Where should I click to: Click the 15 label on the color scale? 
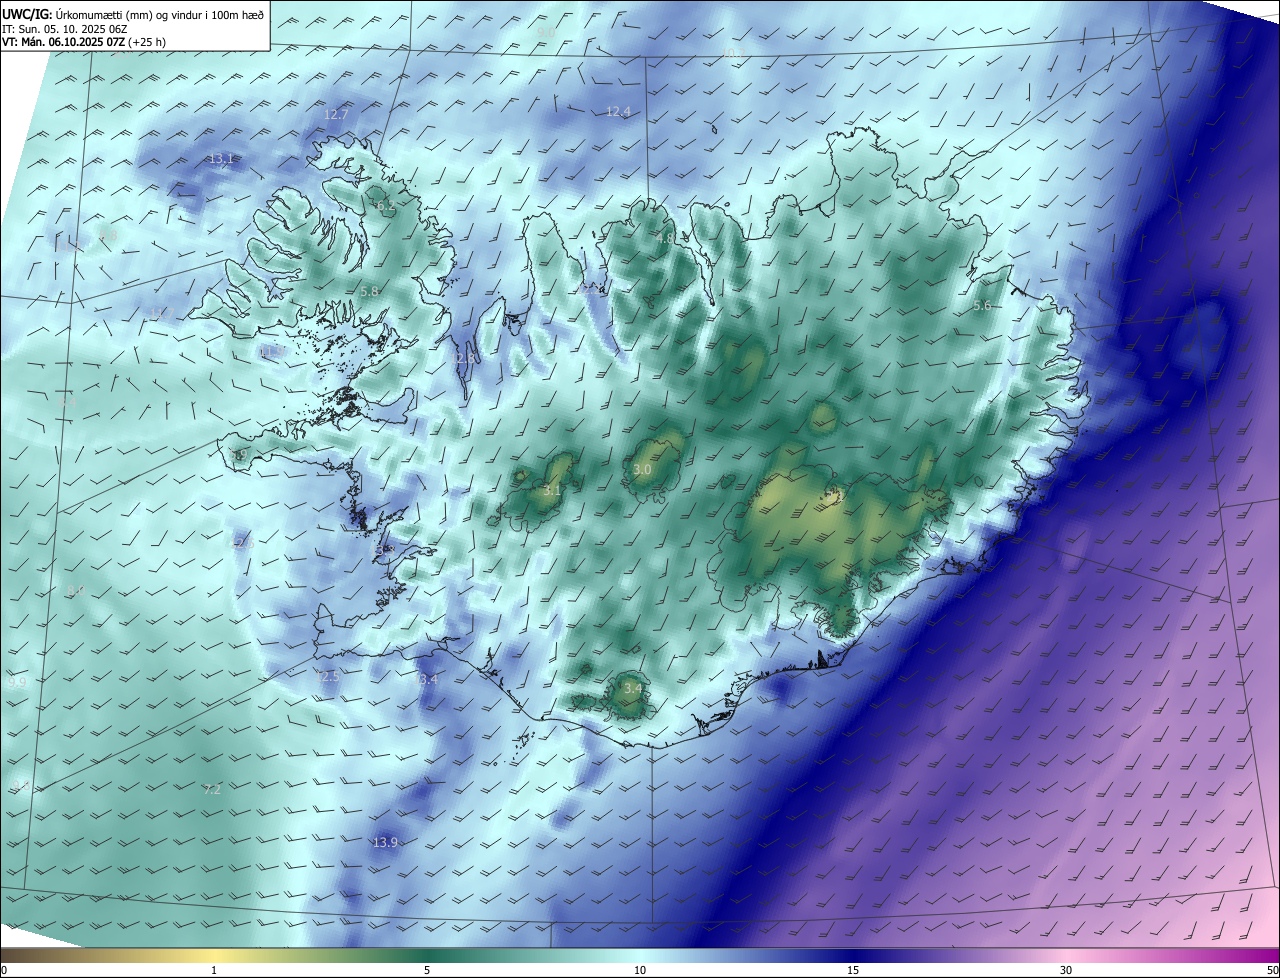(x=853, y=970)
